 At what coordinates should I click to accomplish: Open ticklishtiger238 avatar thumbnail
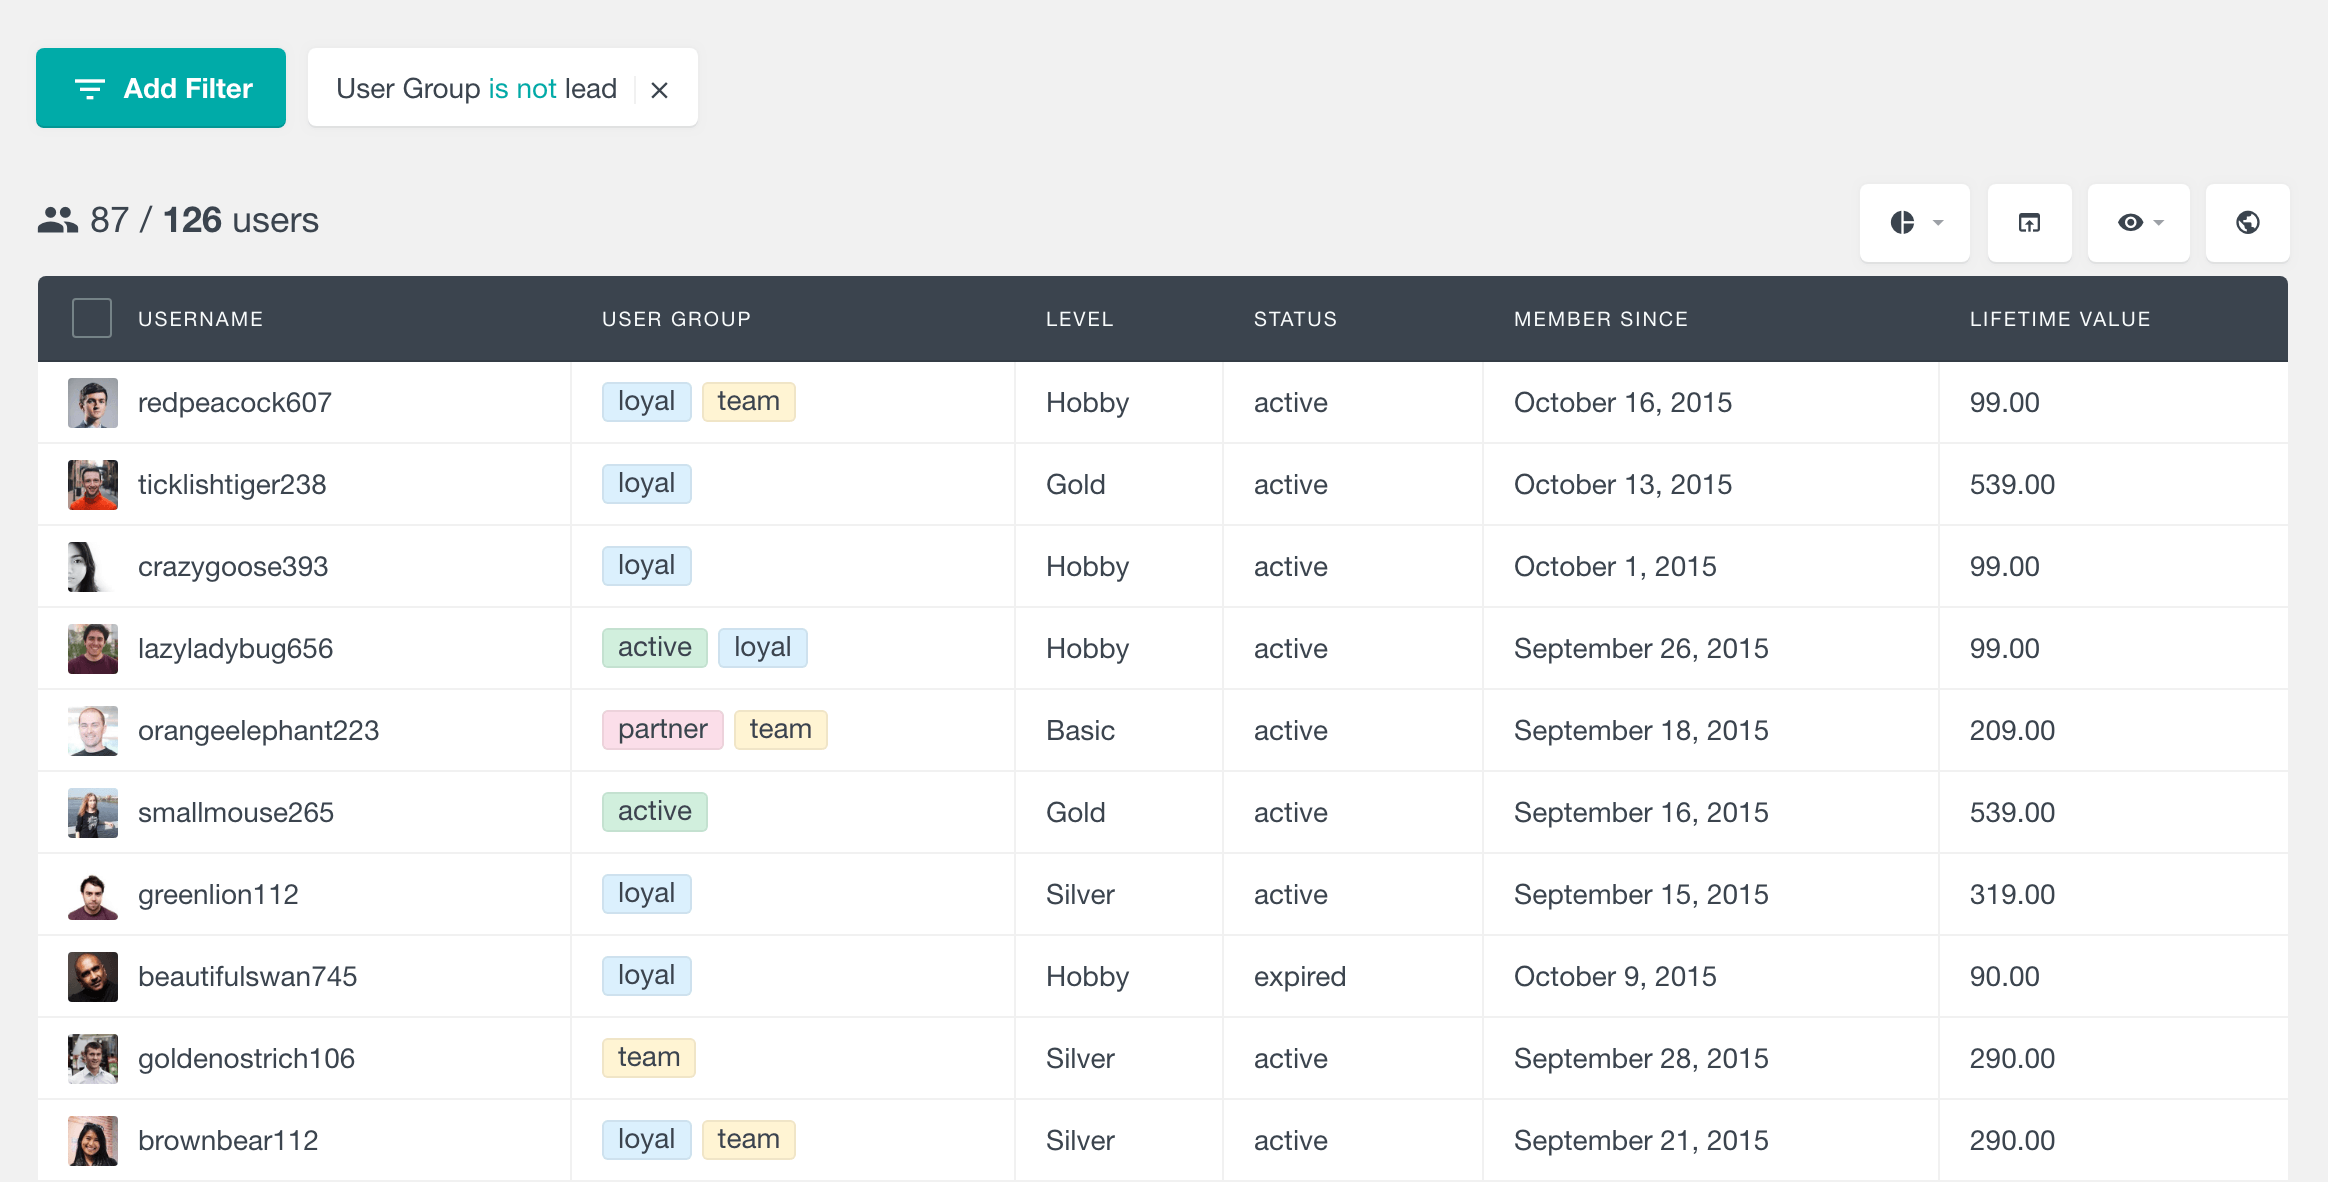click(x=93, y=485)
